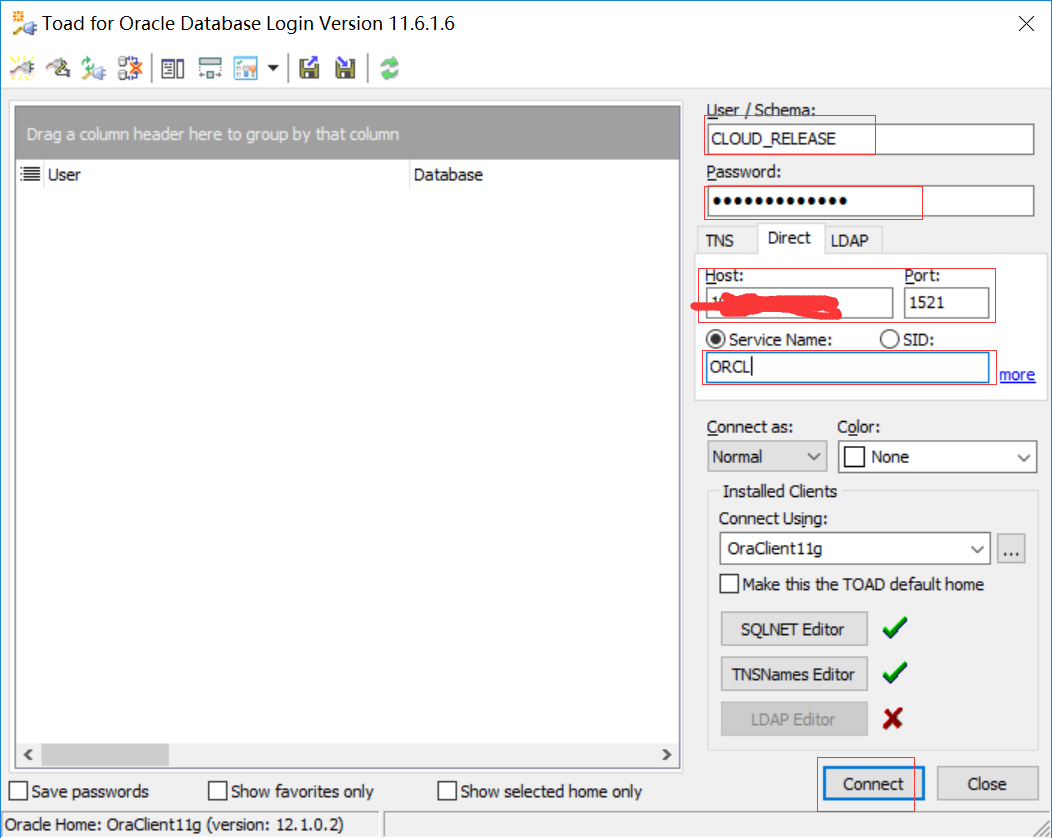
Task: Switch to the Direct tab
Action: pyautogui.click(x=789, y=238)
